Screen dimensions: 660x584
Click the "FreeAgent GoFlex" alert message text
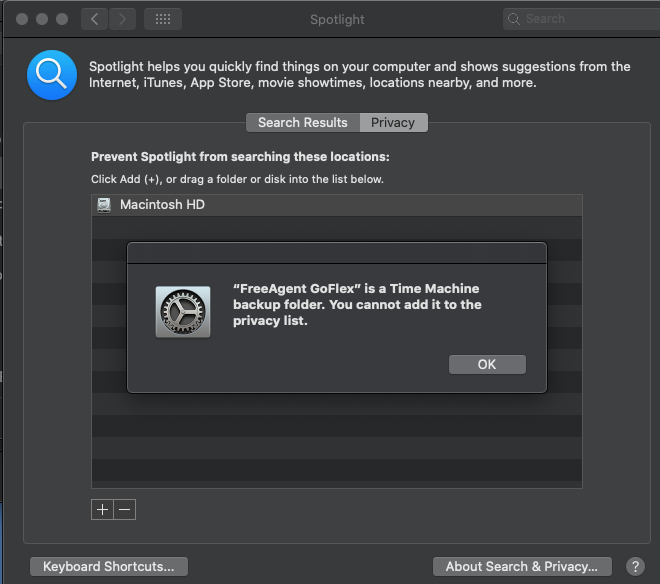357,304
